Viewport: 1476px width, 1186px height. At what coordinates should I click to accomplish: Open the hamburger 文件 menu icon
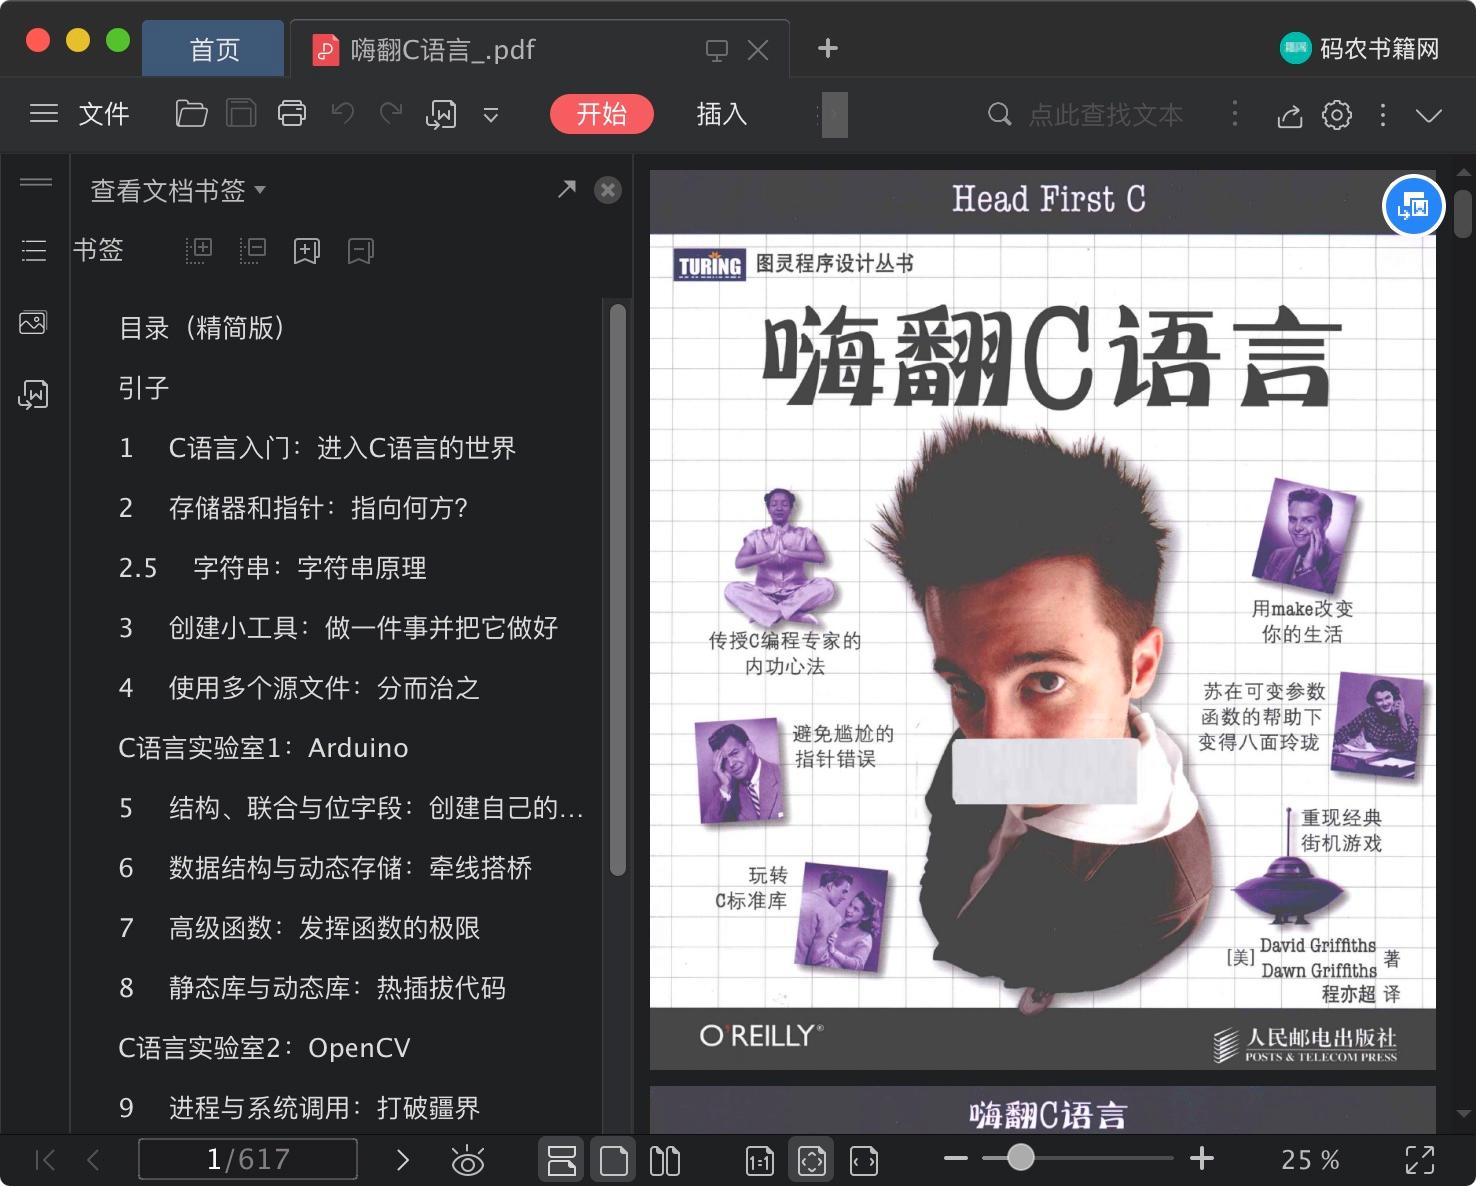(x=44, y=114)
